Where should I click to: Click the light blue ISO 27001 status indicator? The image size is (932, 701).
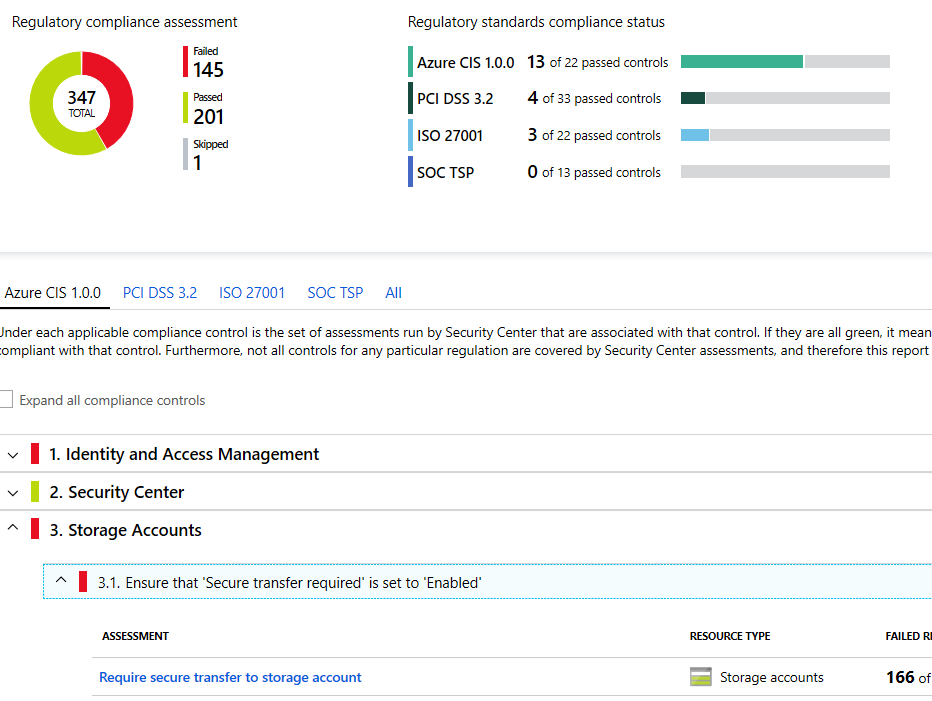(409, 135)
